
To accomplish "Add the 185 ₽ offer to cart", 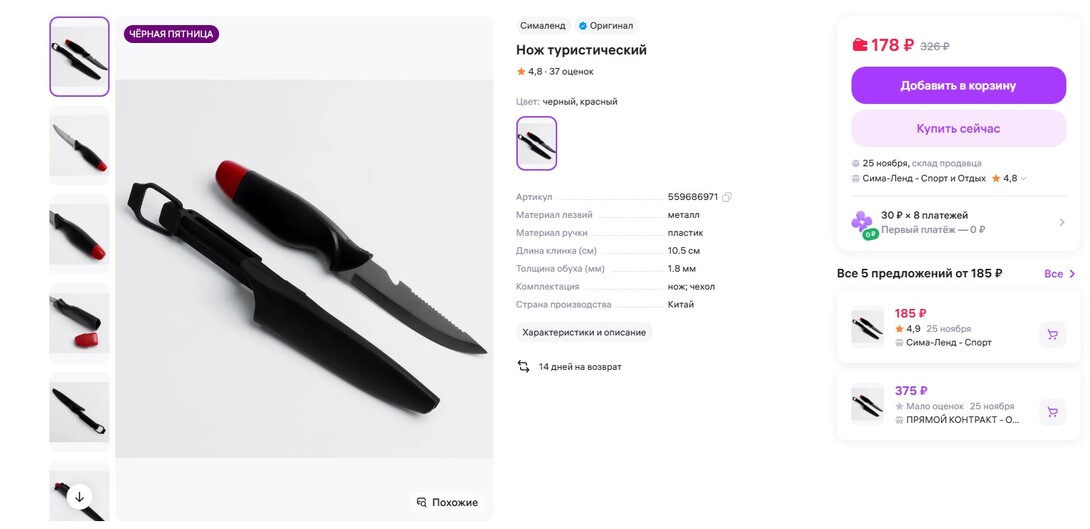I will pyautogui.click(x=1052, y=335).
